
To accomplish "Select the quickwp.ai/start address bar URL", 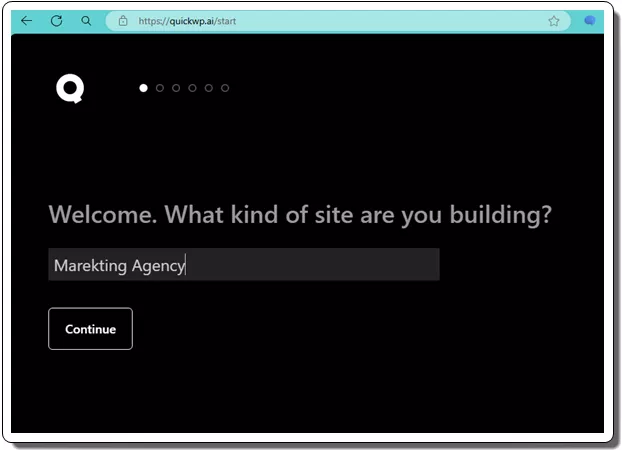I will 187,21.
